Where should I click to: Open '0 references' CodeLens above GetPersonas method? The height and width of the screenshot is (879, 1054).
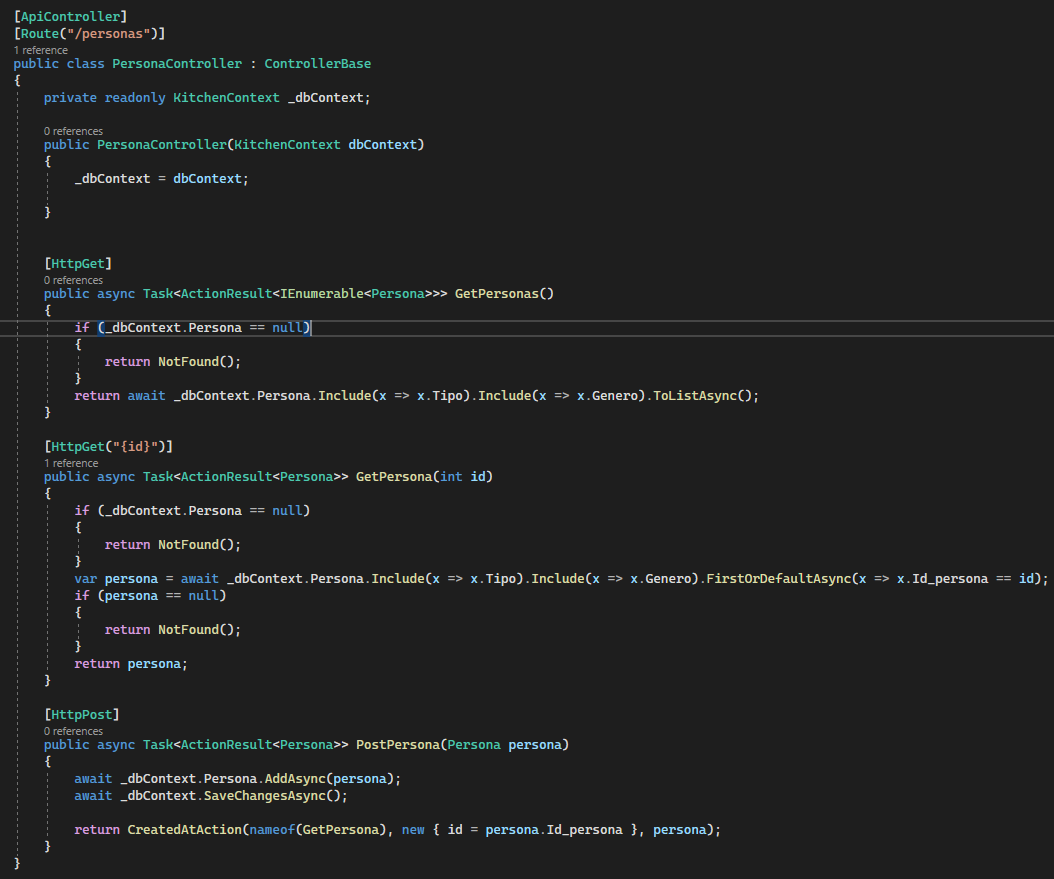[x=73, y=280]
